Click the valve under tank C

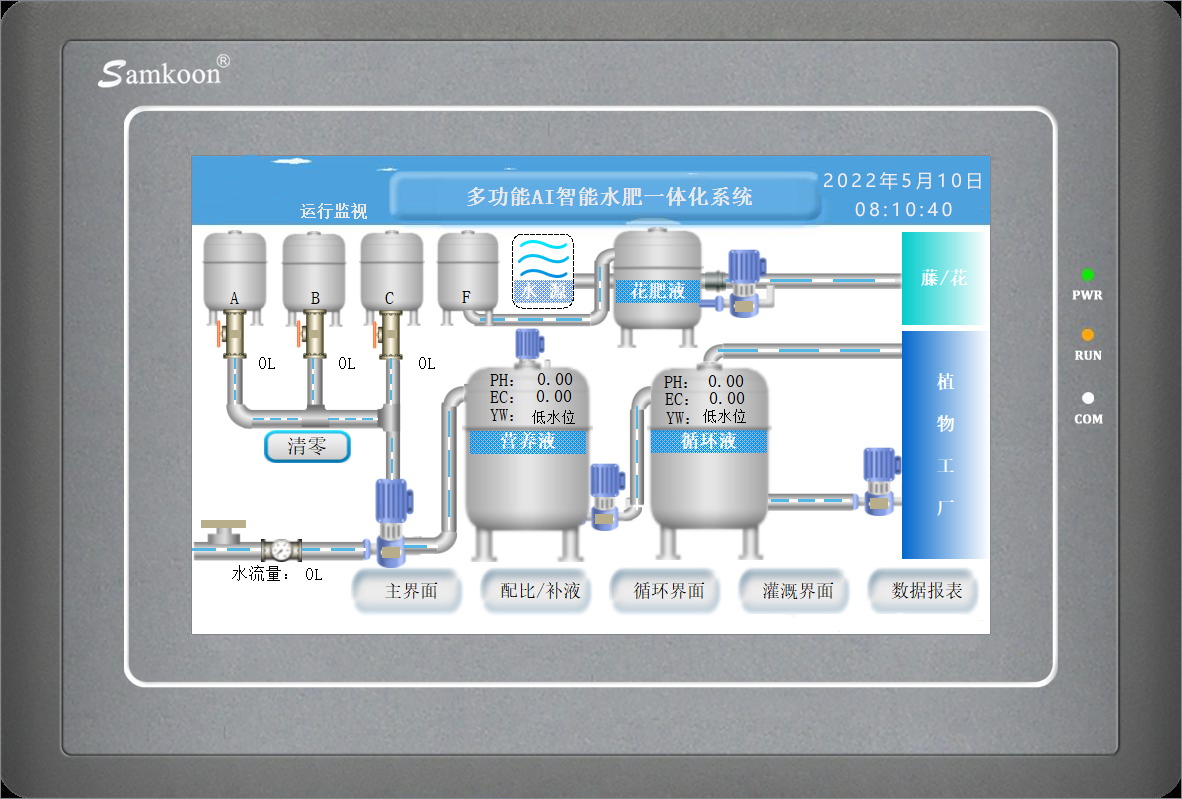point(389,334)
